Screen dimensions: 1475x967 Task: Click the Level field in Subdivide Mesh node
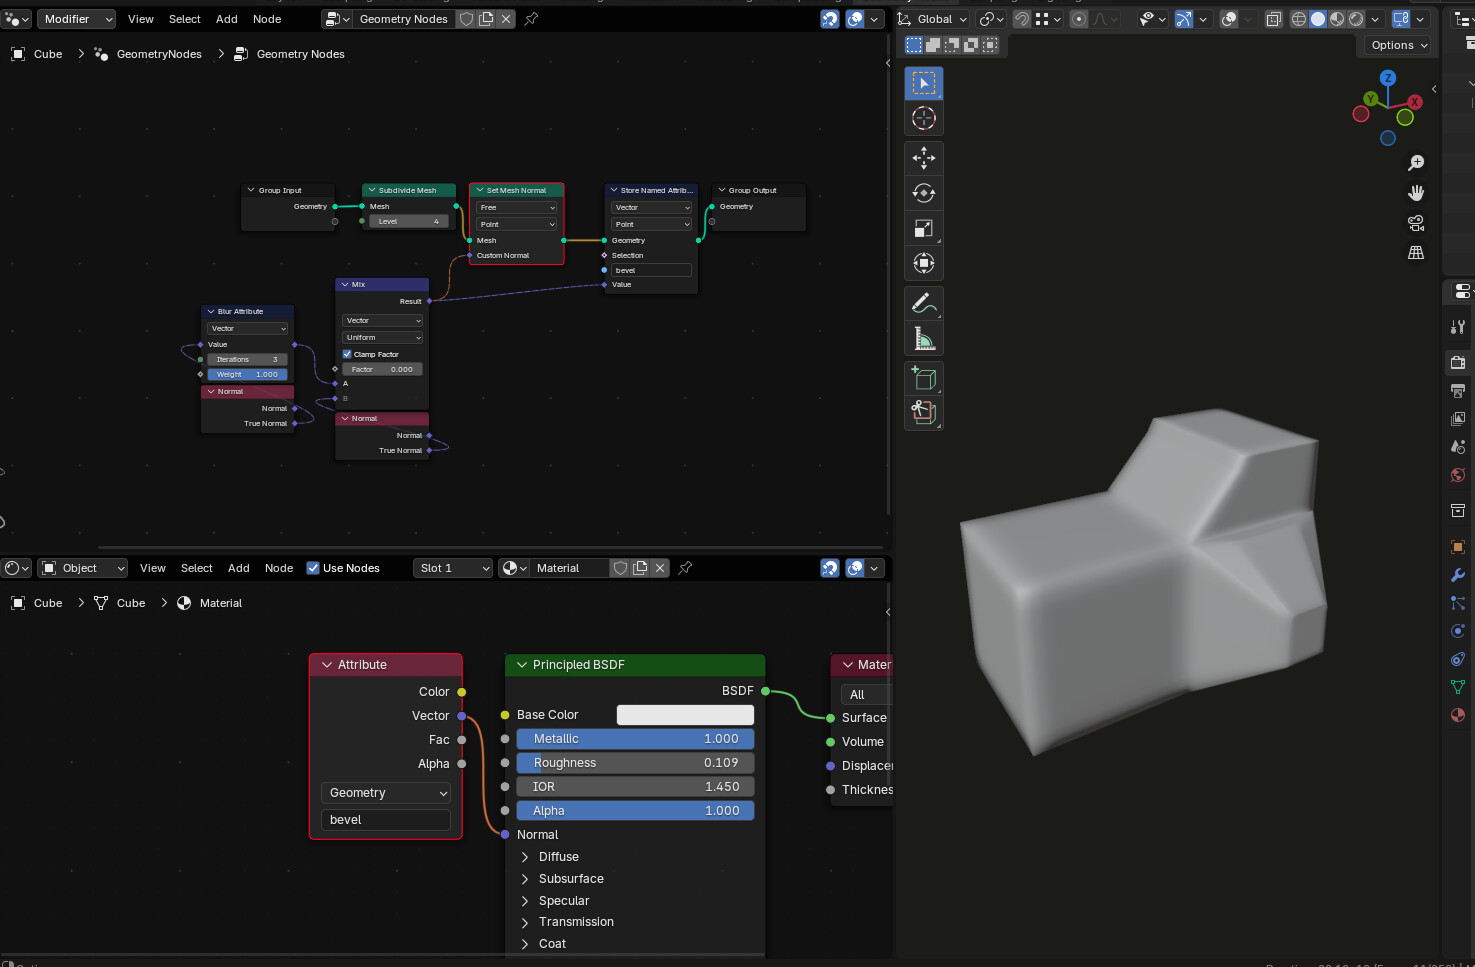pos(408,222)
